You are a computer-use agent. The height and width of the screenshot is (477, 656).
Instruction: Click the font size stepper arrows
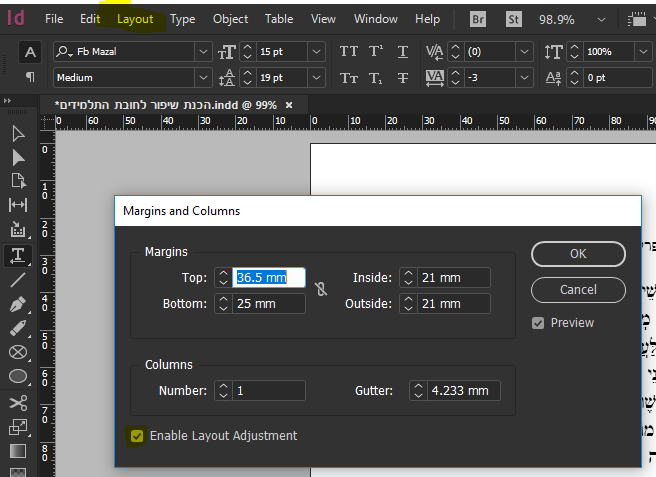tap(248, 52)
